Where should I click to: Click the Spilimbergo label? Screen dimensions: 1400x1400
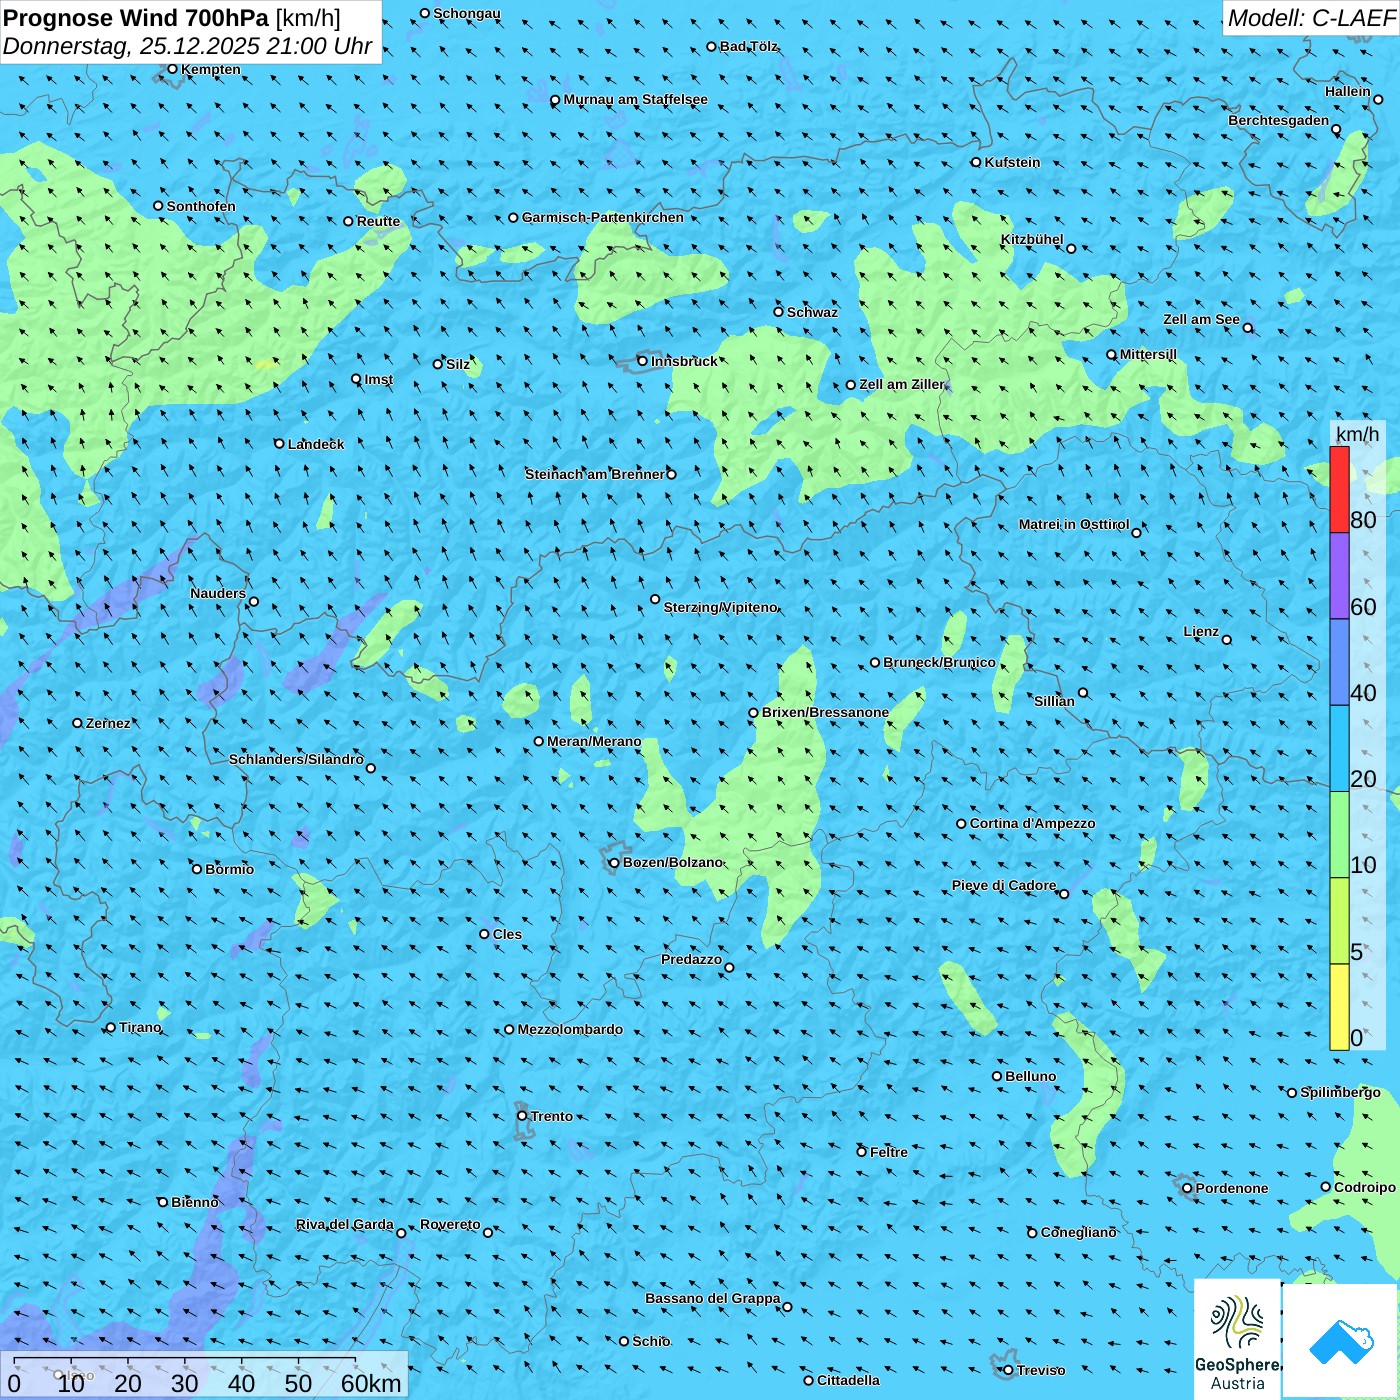(x=1340, y=1092)
